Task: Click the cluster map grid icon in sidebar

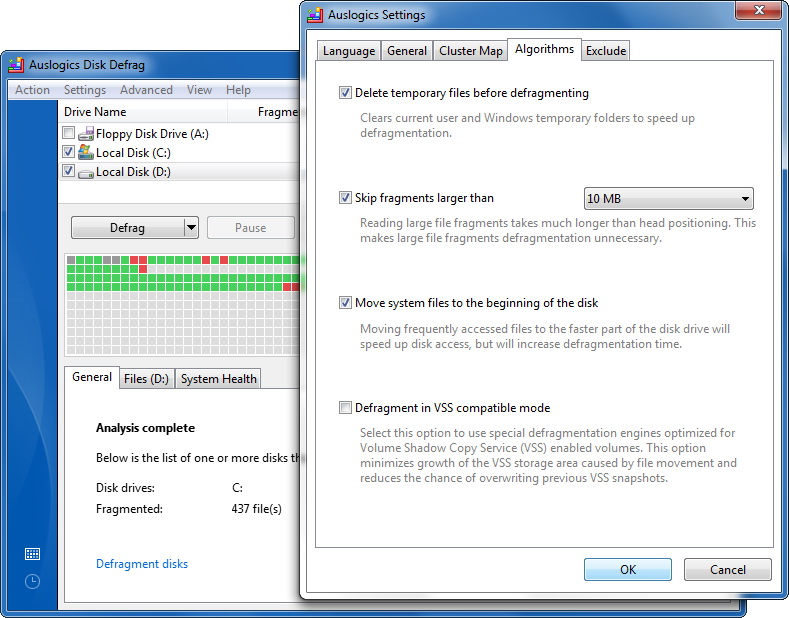Action: pos(32,554)
